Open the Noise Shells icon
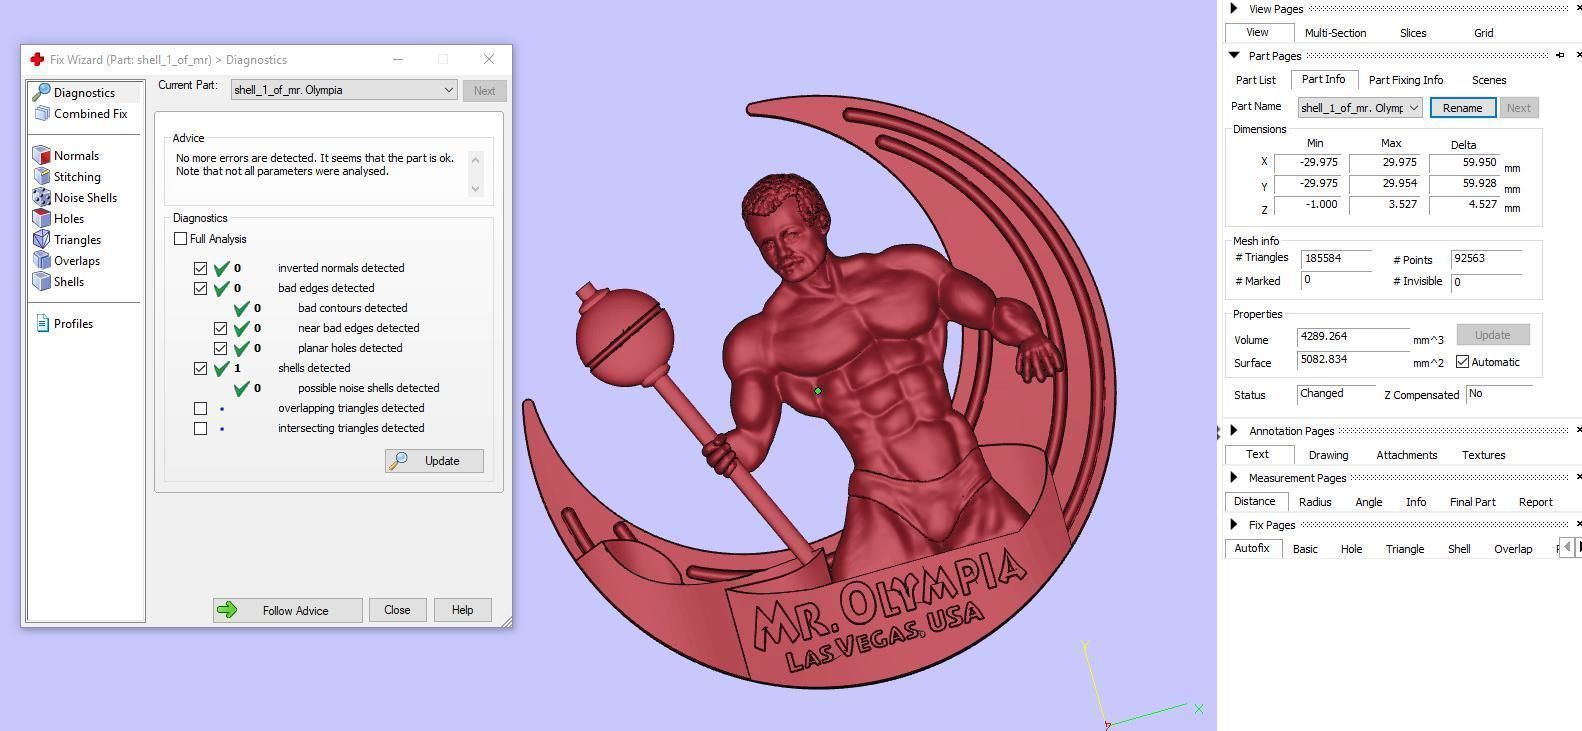This screenshot has width=1582, height=731. (x=41, y=197)
